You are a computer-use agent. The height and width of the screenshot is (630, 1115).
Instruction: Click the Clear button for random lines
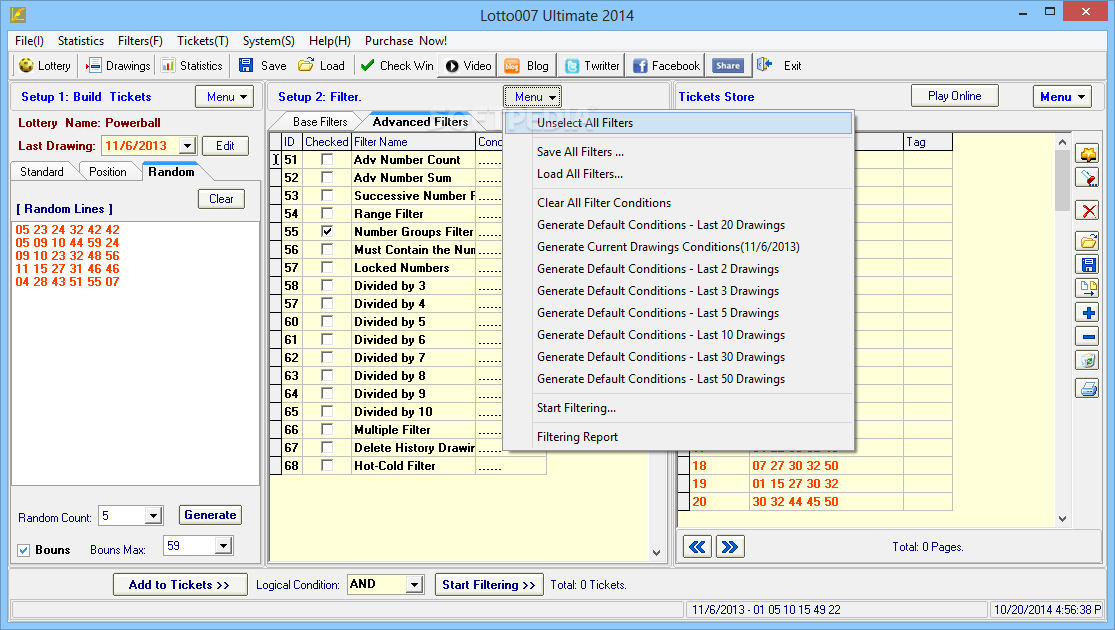pyautogui.click(x=221, y=199)
